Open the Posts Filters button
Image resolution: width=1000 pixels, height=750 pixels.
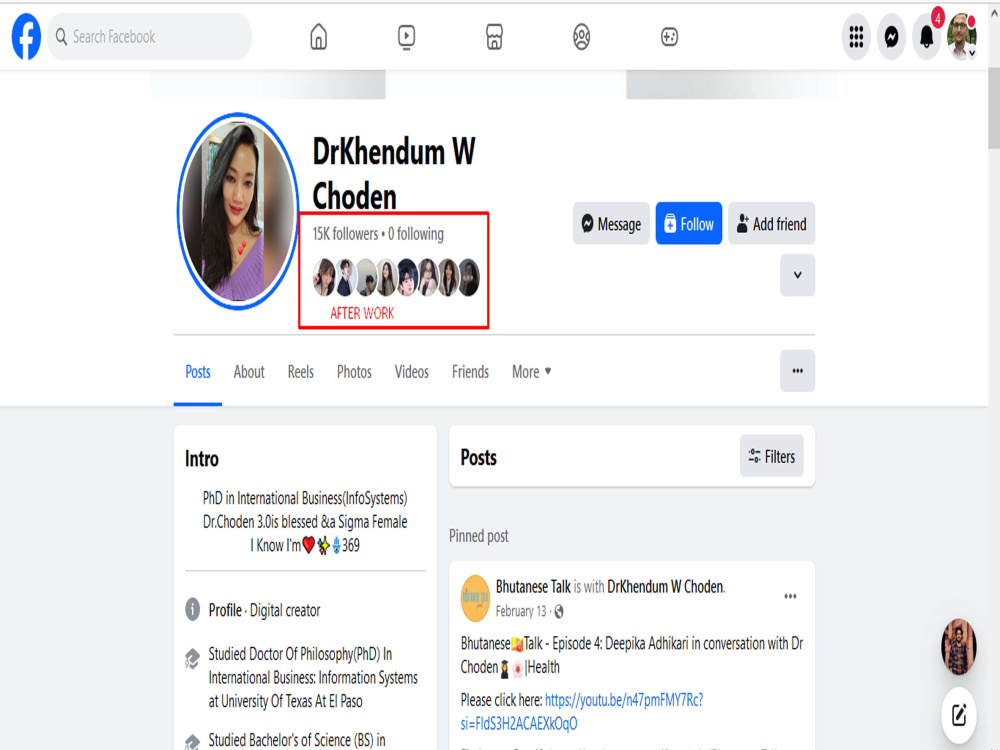(772, 457)
